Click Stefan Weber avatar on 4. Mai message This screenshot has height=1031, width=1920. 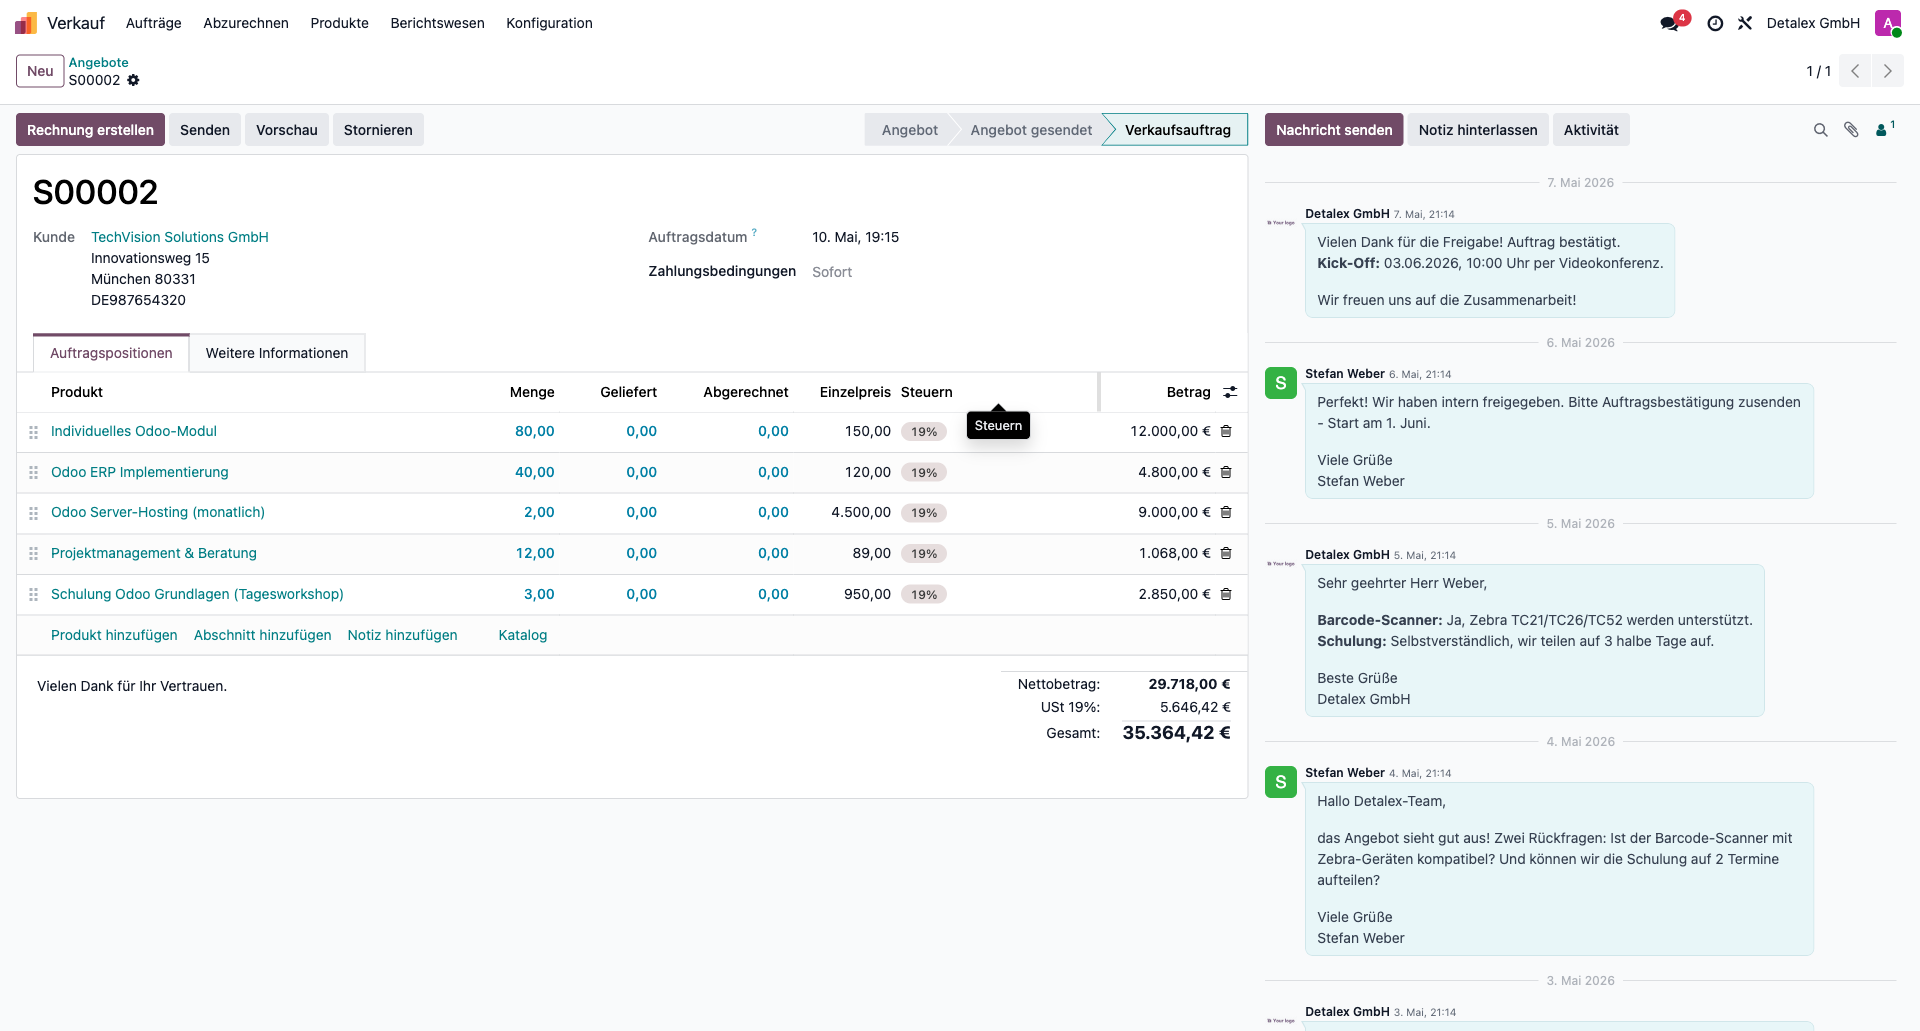click(x=1281, y=782)
